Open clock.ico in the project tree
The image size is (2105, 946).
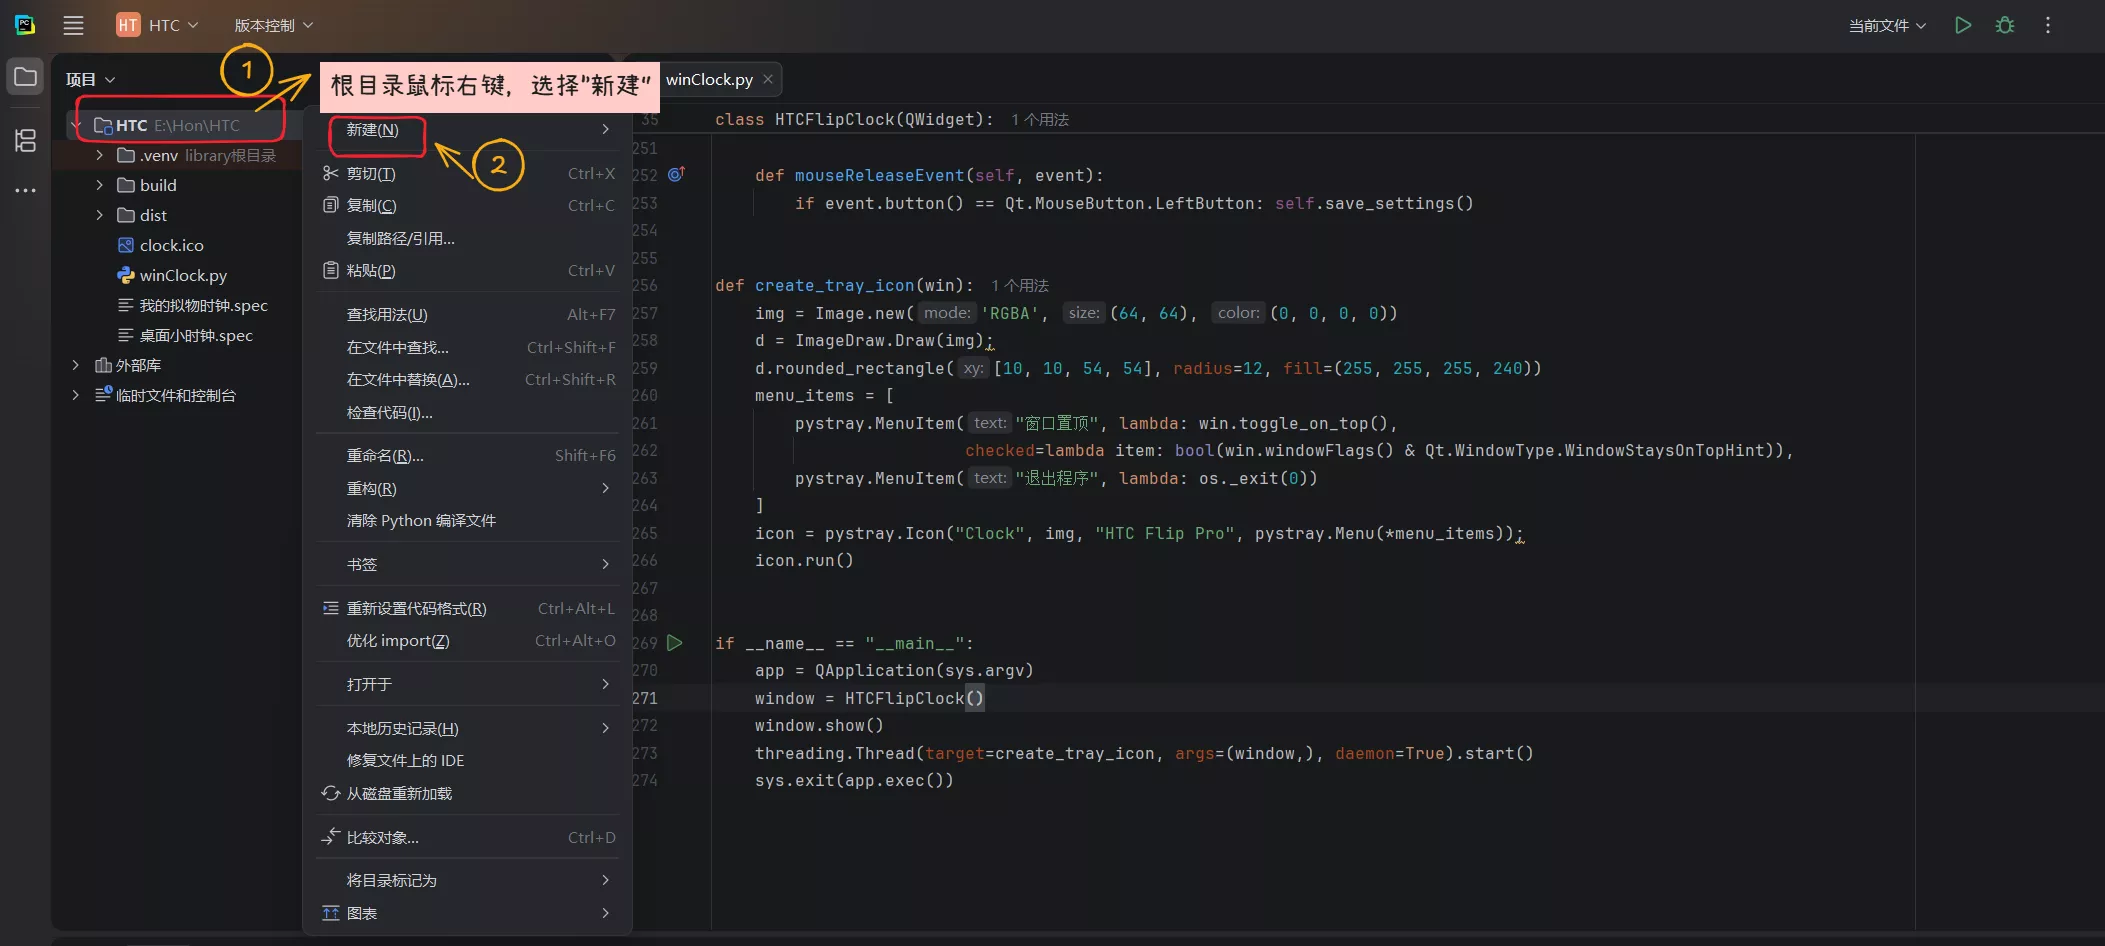171,245
